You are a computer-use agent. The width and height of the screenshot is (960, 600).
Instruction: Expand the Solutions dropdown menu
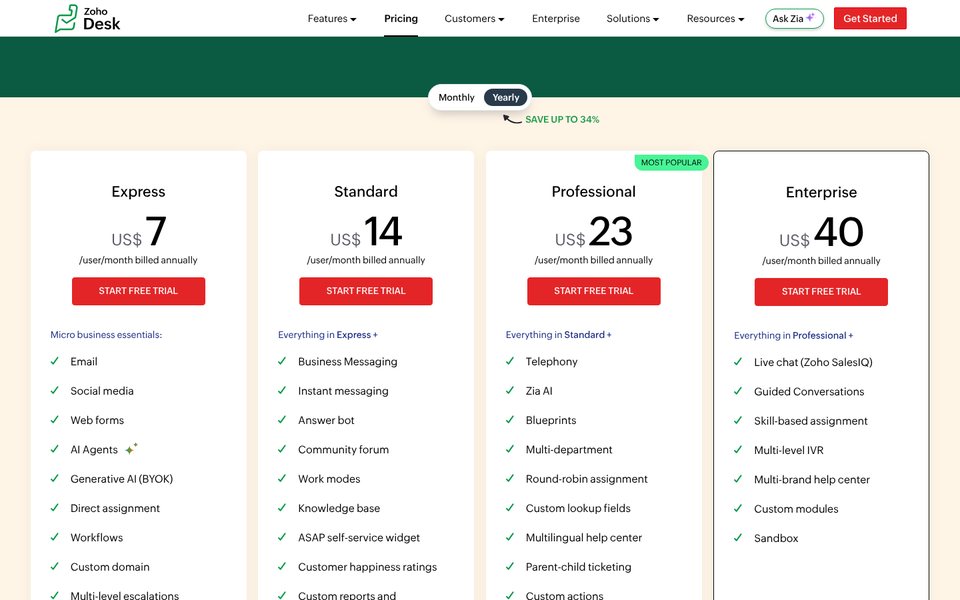click(x=633, y=18)
